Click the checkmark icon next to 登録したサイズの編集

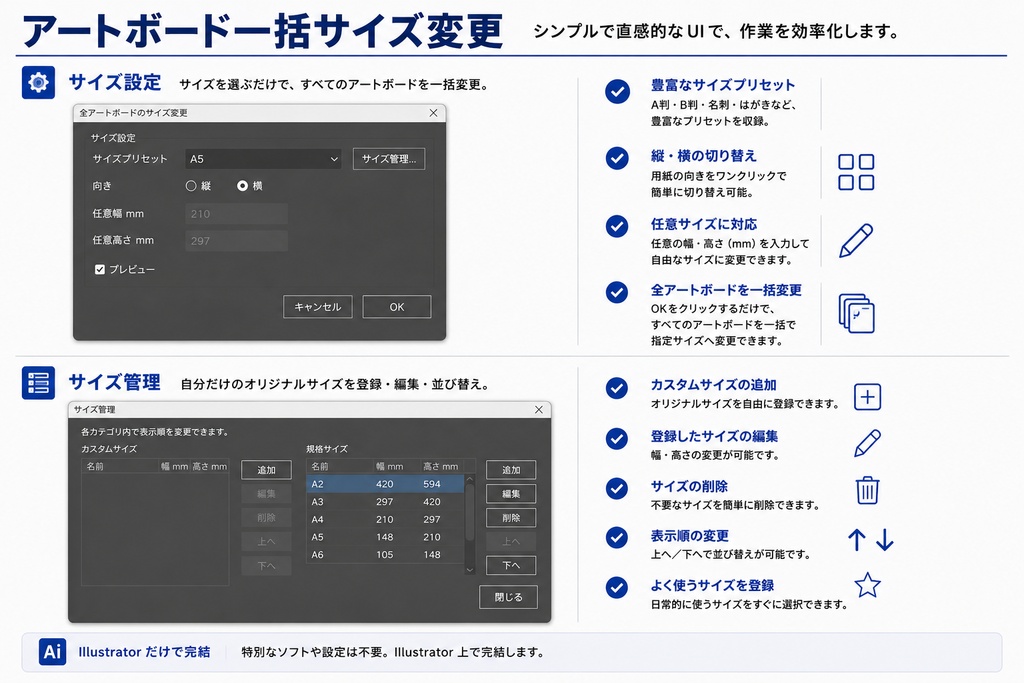coord(616,438)
